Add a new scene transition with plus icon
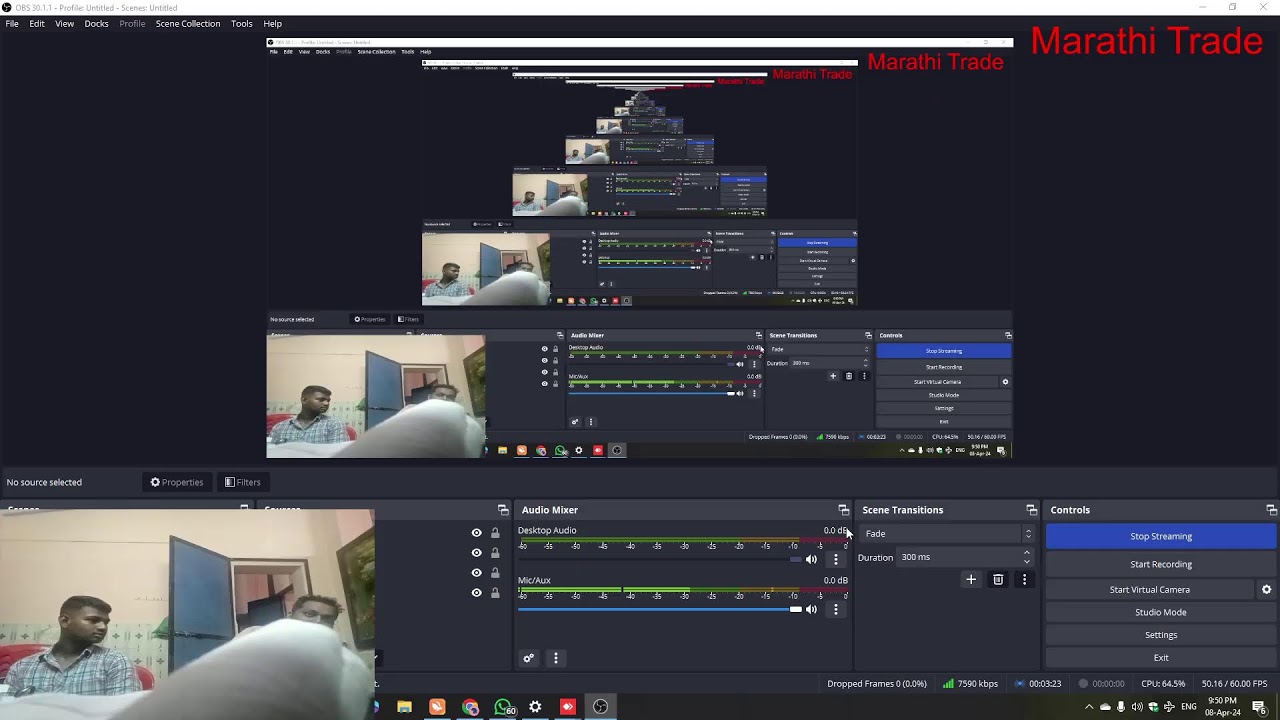 pyautogui.click(x=971, y=579)
